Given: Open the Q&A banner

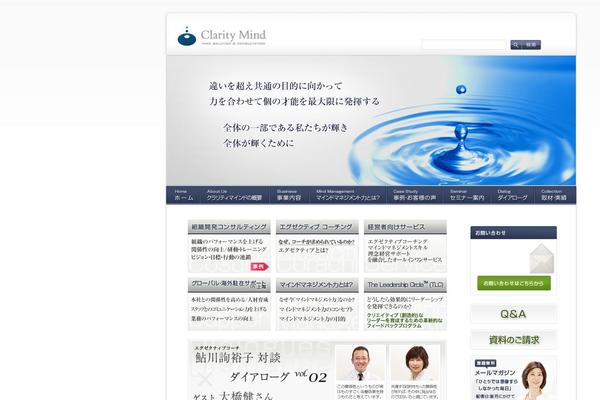Looking at the screenshot, I should [x=514, y=314].
